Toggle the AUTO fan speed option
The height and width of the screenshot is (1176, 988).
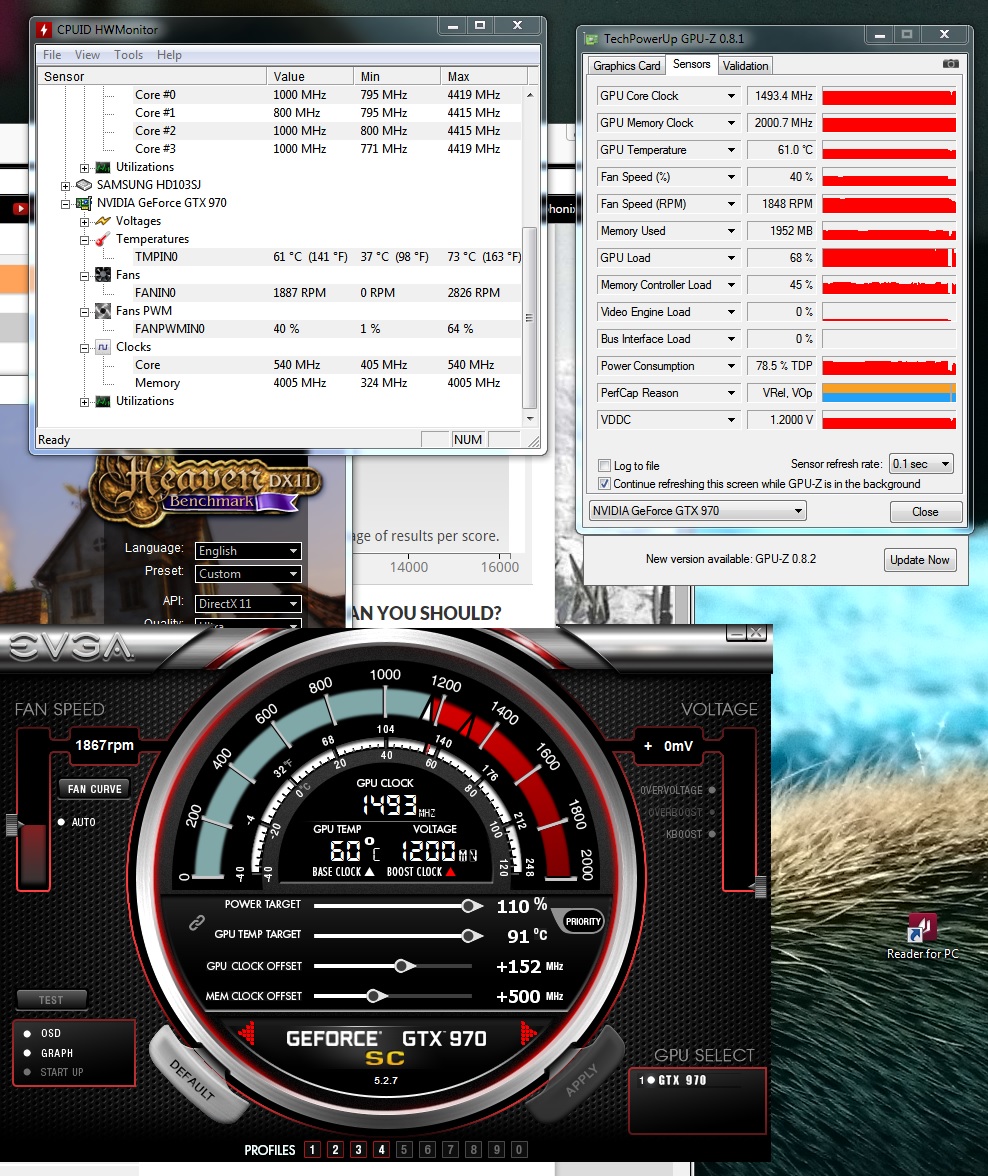[62, 822]
